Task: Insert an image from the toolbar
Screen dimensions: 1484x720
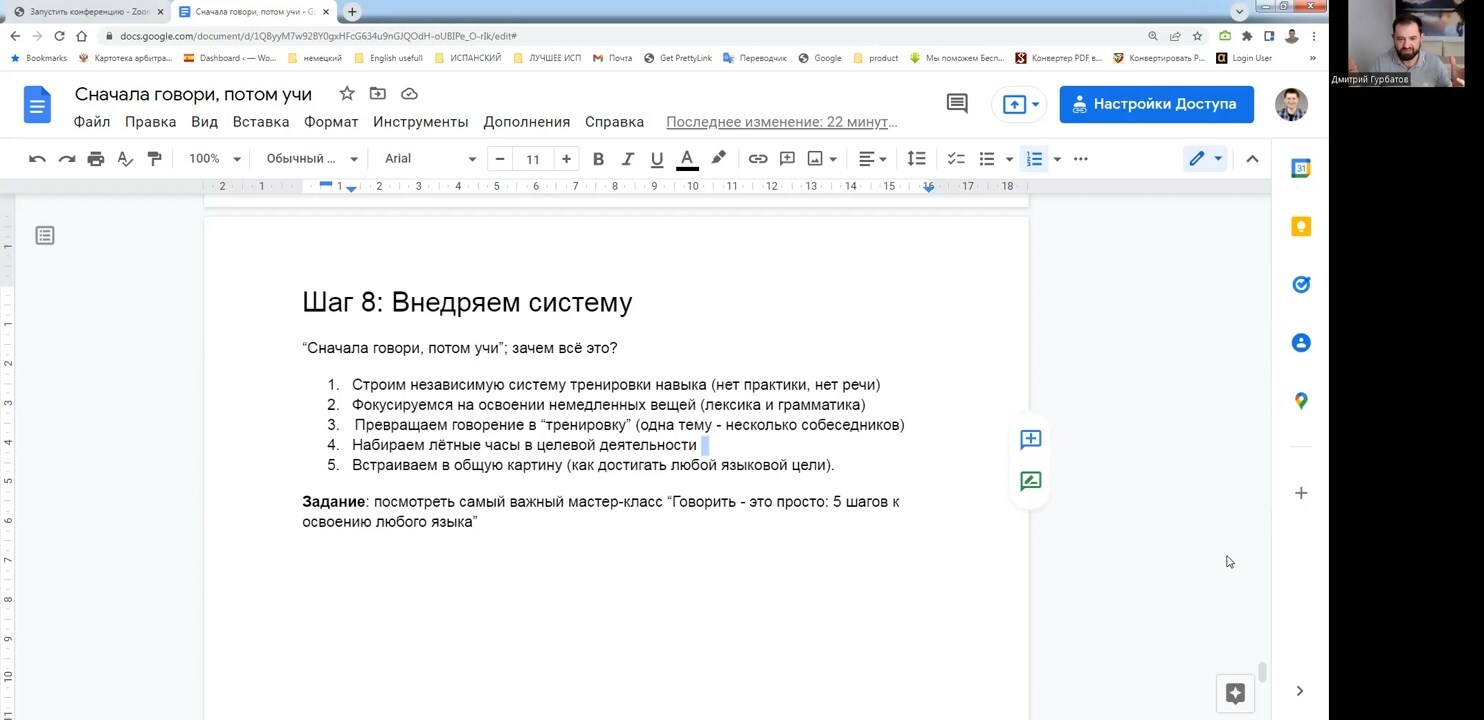Action: coord(815,159)
